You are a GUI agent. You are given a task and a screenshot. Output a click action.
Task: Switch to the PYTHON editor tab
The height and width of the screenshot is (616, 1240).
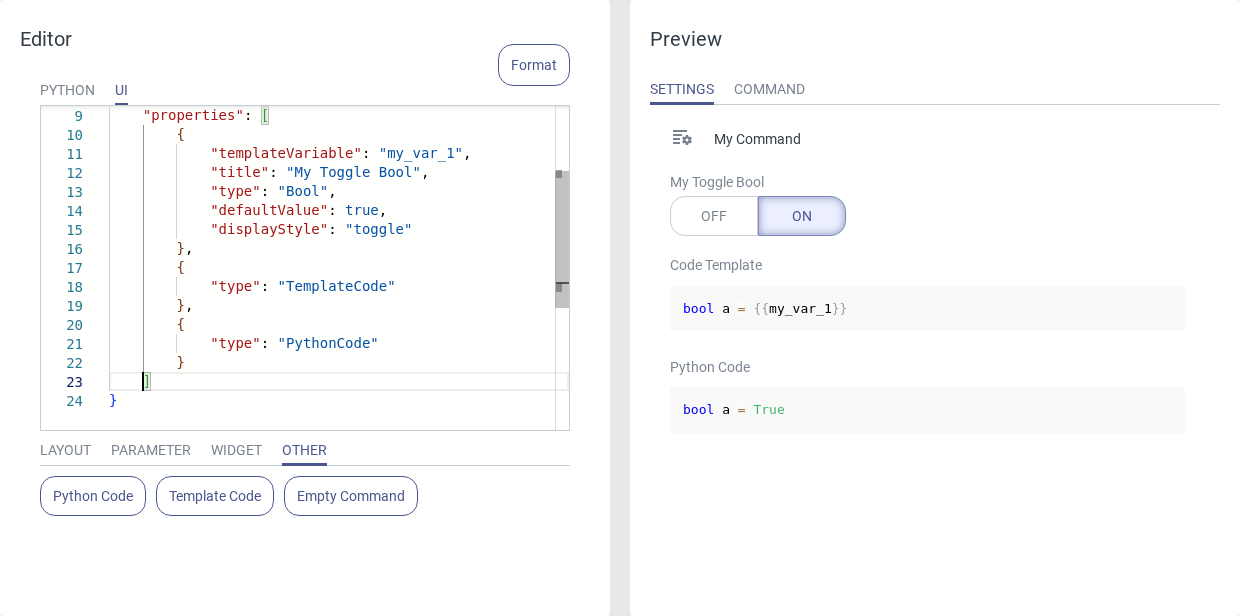click(67, 90)
